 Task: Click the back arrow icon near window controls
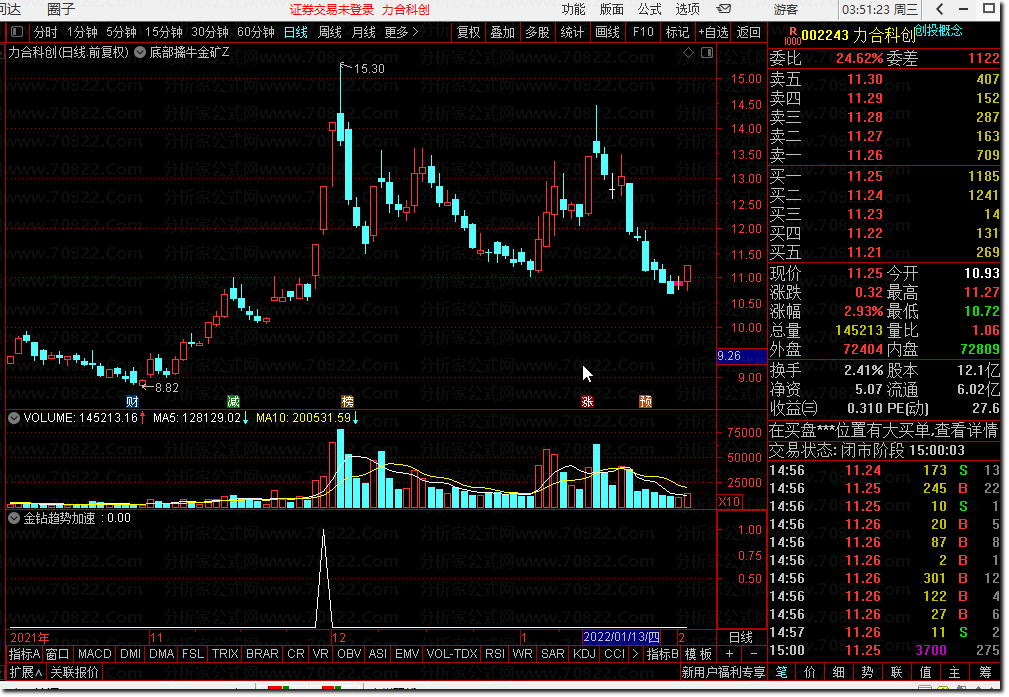[940, 9]
